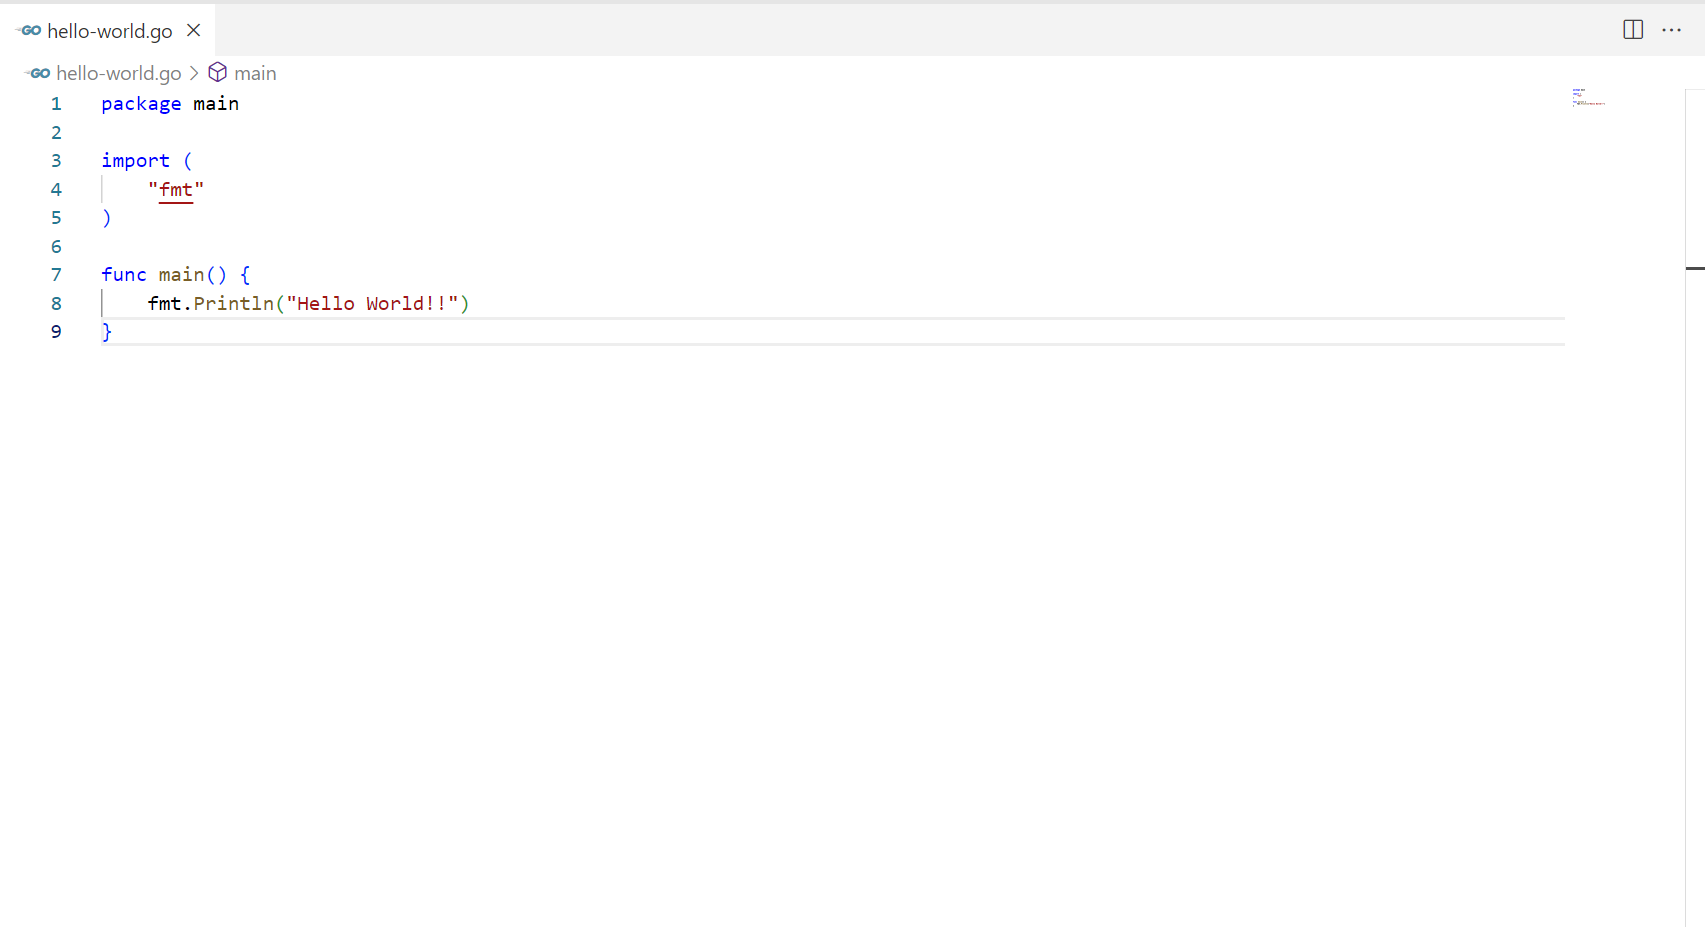The image size is (1705, 927).
Task: Click the underlined "fmt" import string
Action: click(x=176, y=190)
